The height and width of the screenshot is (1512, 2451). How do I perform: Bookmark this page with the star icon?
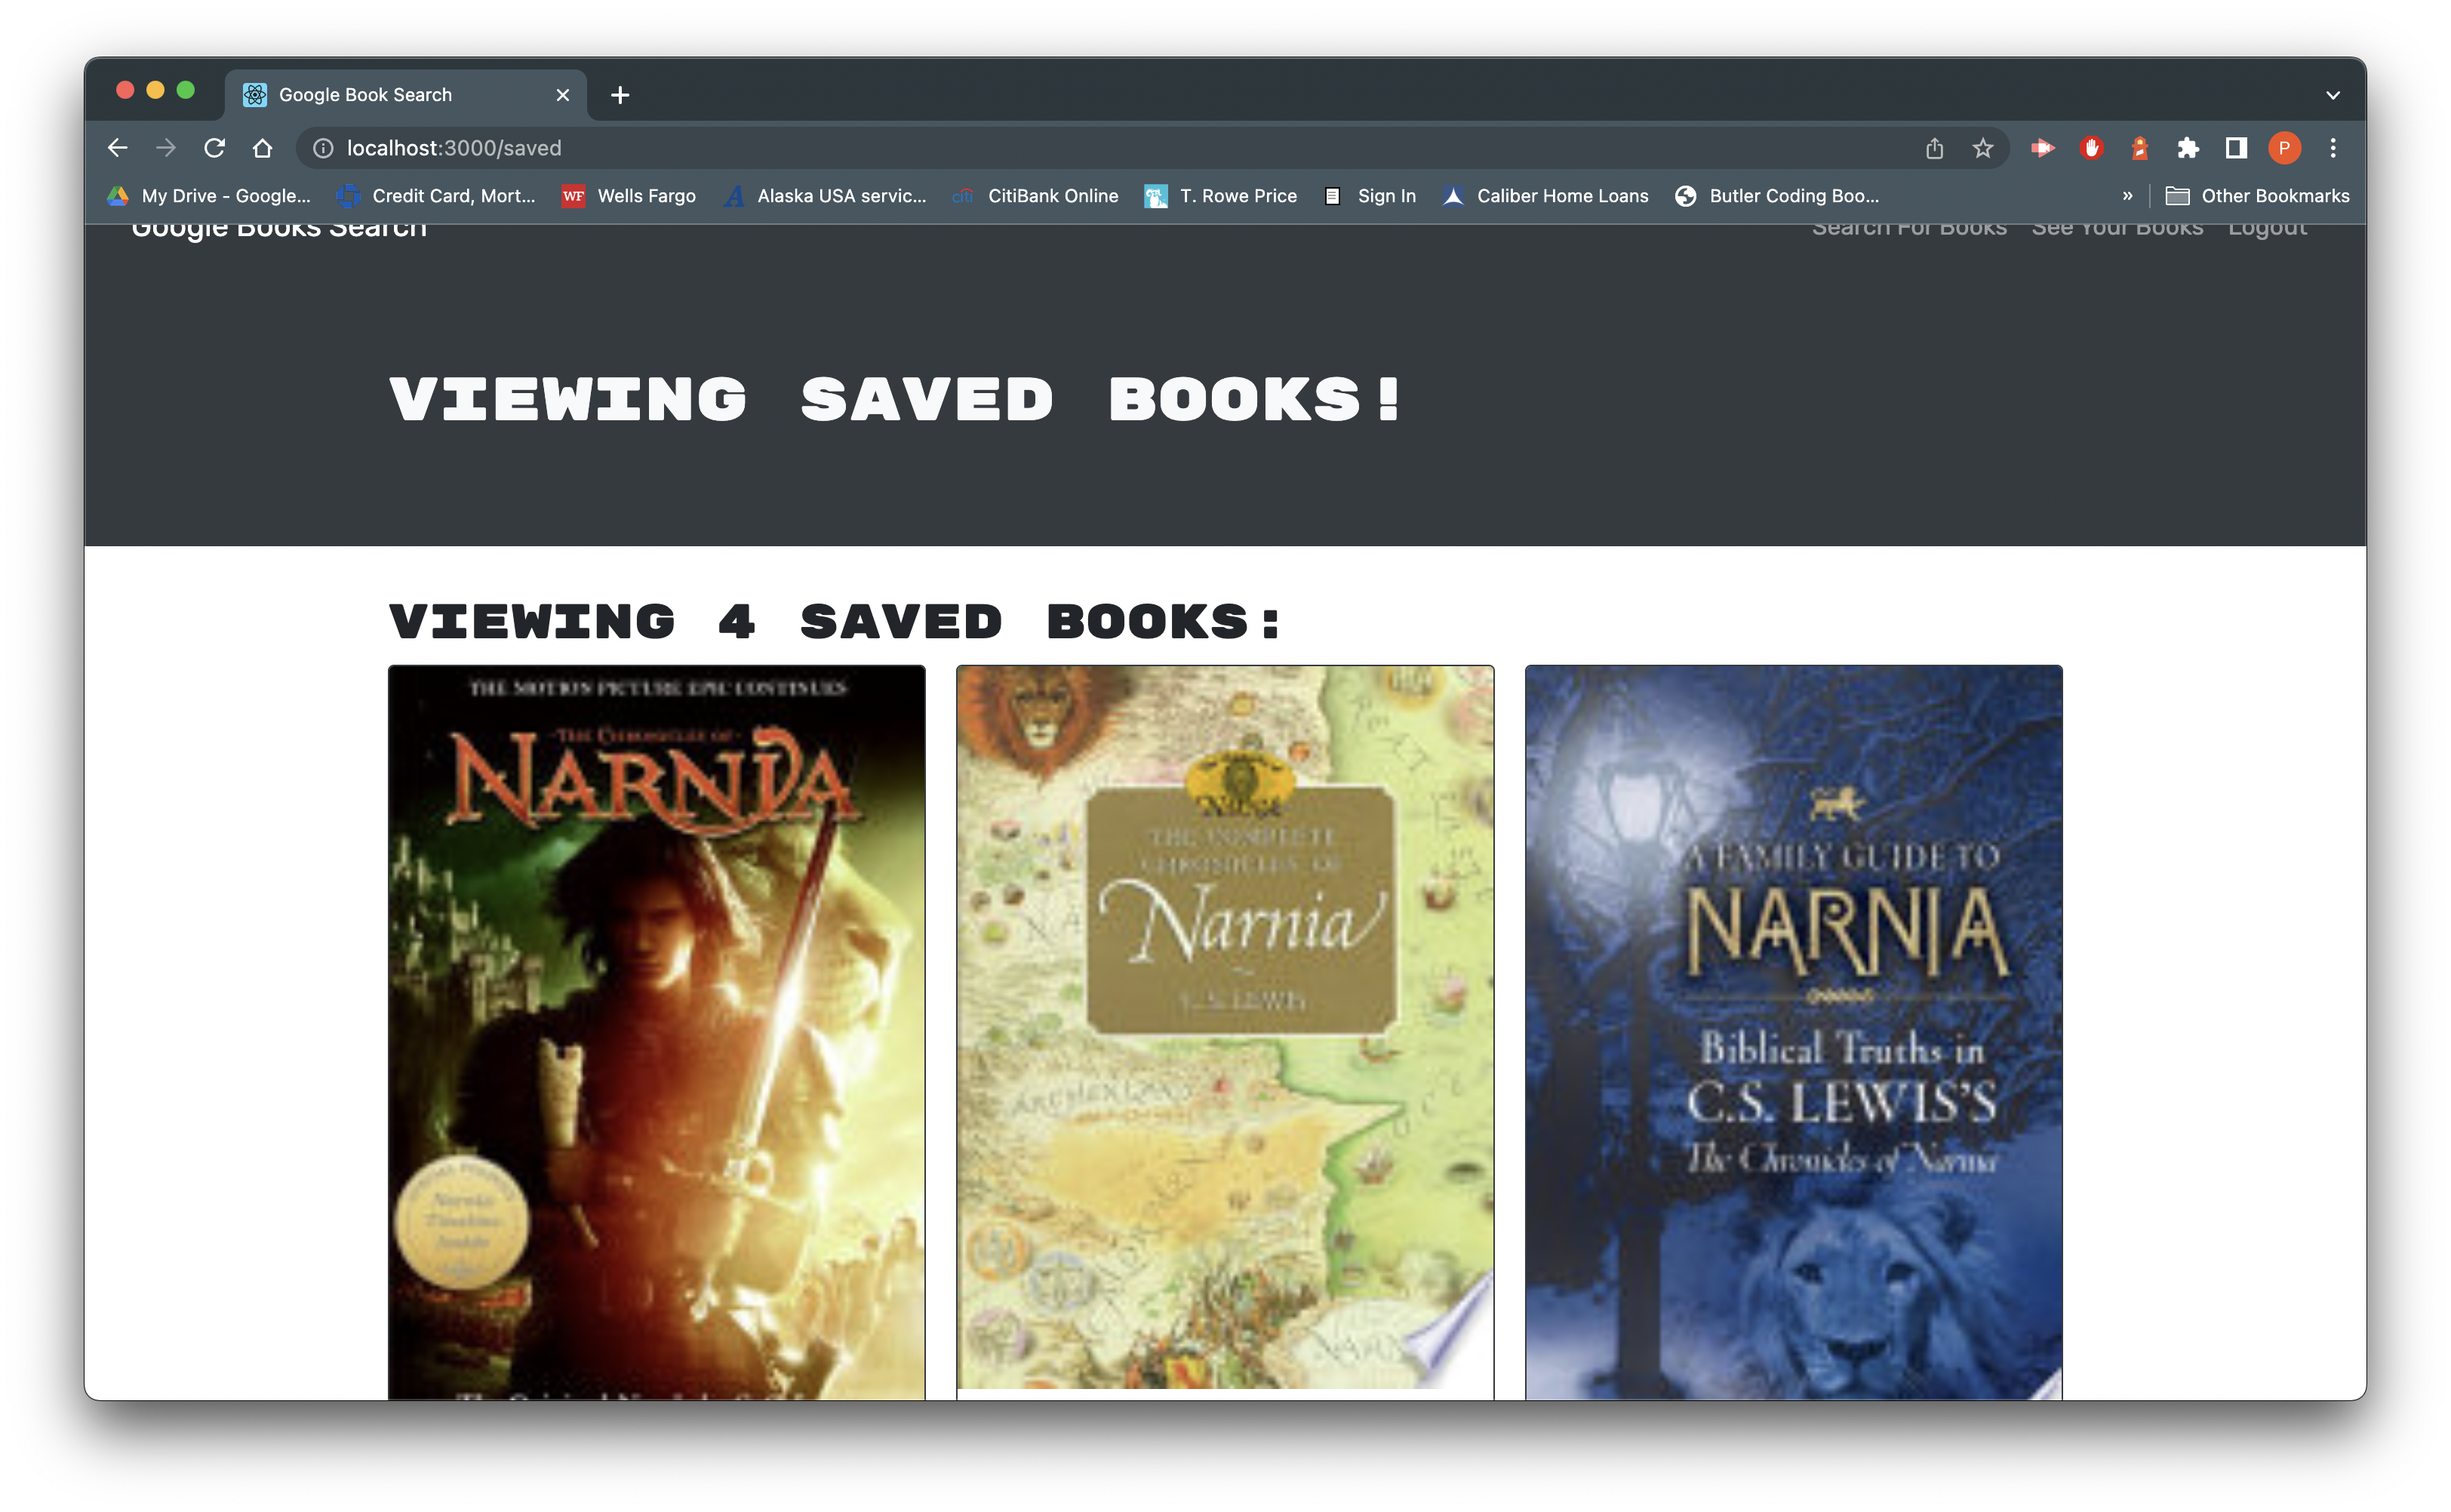point(1982,148)
